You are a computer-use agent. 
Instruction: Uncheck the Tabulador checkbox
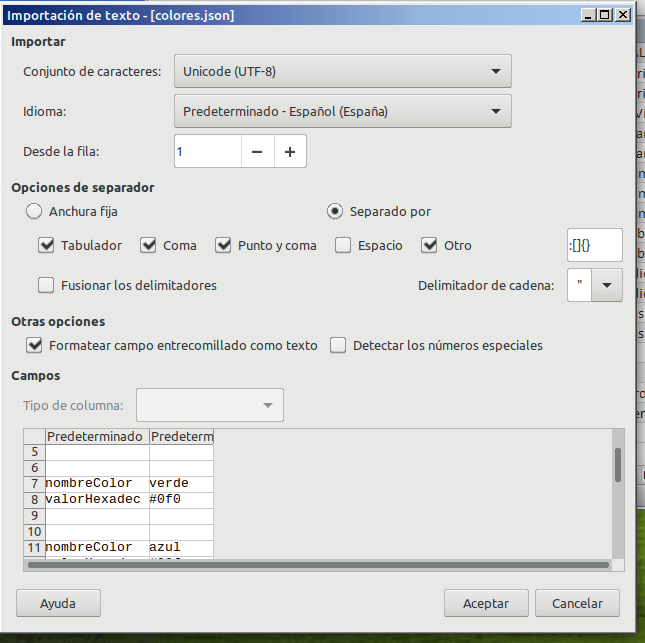pyautogui.click(x=46, y=245)
